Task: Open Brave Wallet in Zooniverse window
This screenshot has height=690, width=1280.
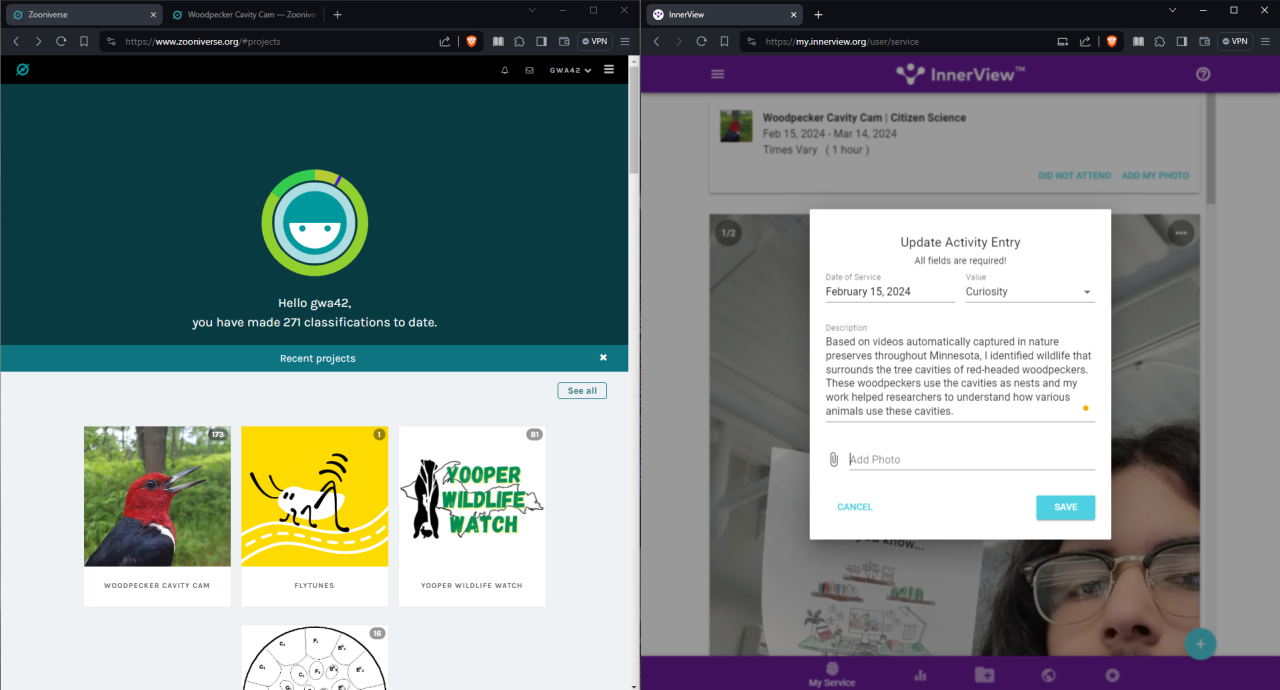Action: [563, 41]
